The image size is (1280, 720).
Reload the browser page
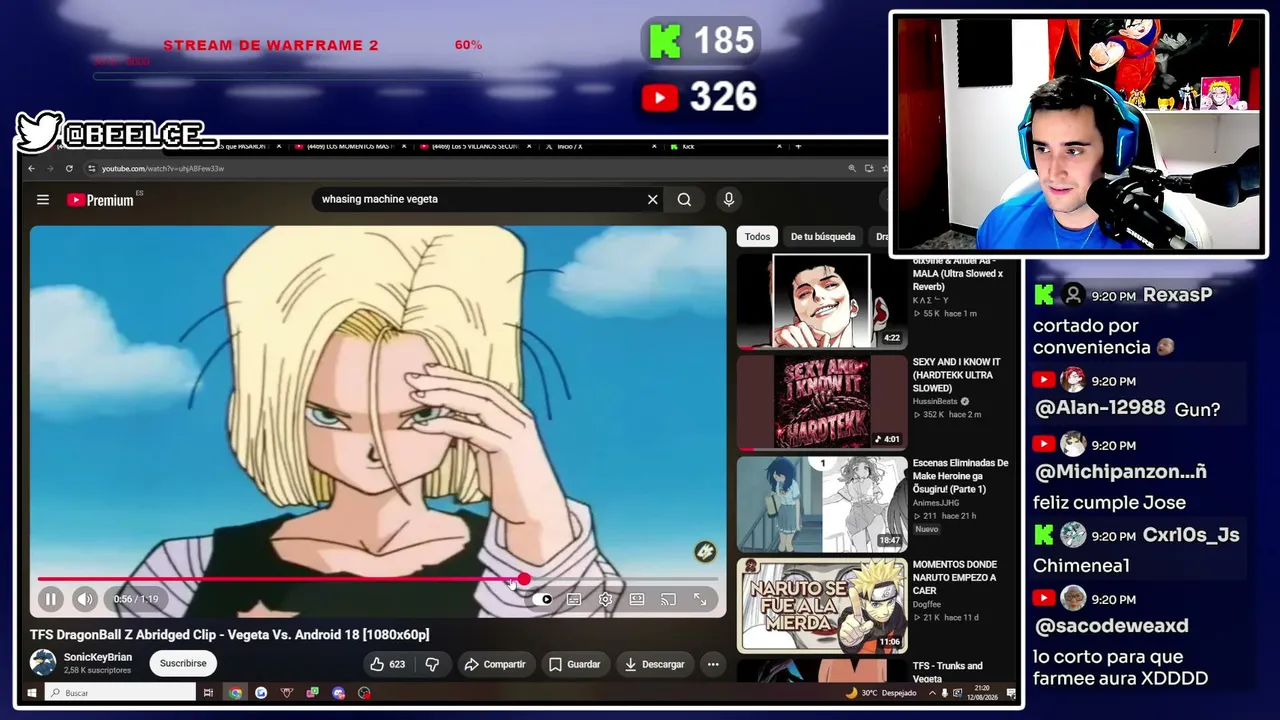coord(69,168)
